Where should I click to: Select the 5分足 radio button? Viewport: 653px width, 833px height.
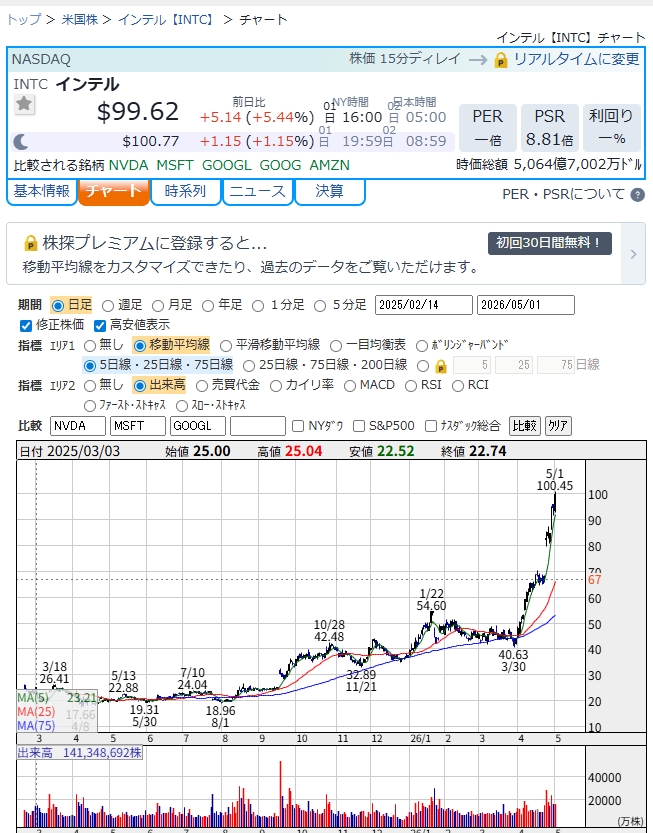(320, 306)
